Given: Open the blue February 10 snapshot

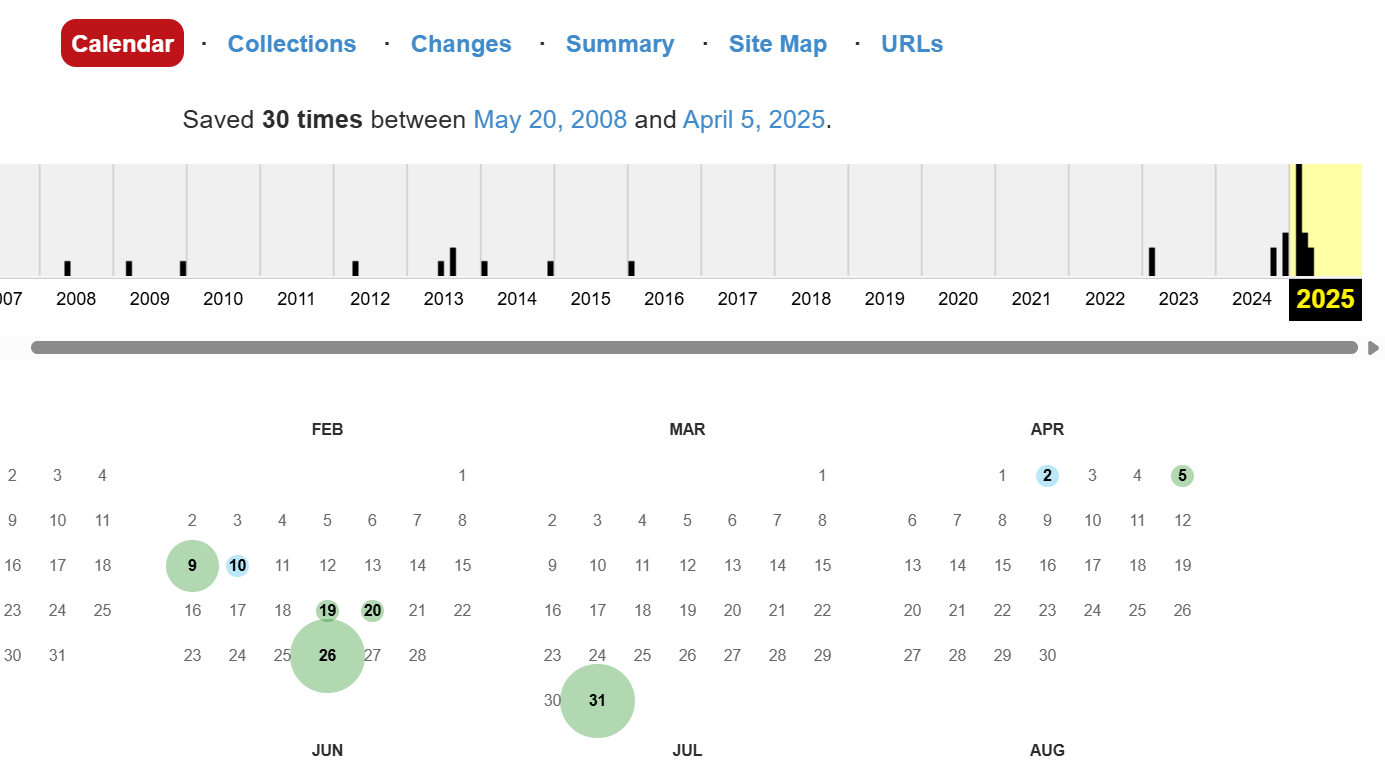Looking at the screenshot, I should [237, 566].
